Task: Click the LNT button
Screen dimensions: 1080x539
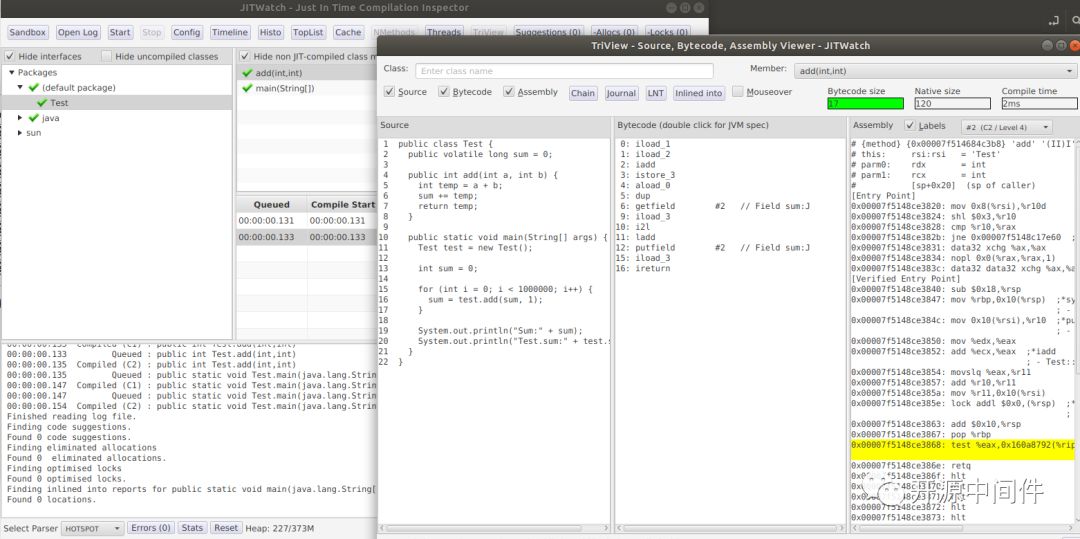Action: pyautogui.click(x=656, y=93)
